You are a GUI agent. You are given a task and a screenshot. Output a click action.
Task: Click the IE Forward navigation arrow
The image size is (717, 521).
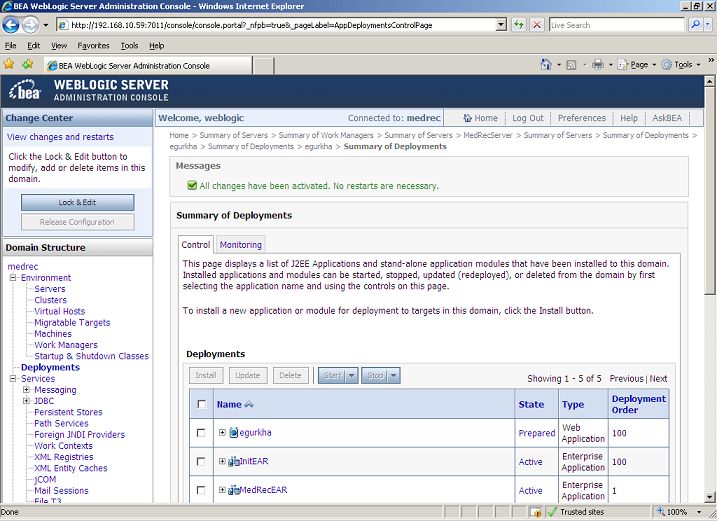(x=31, y=25)
